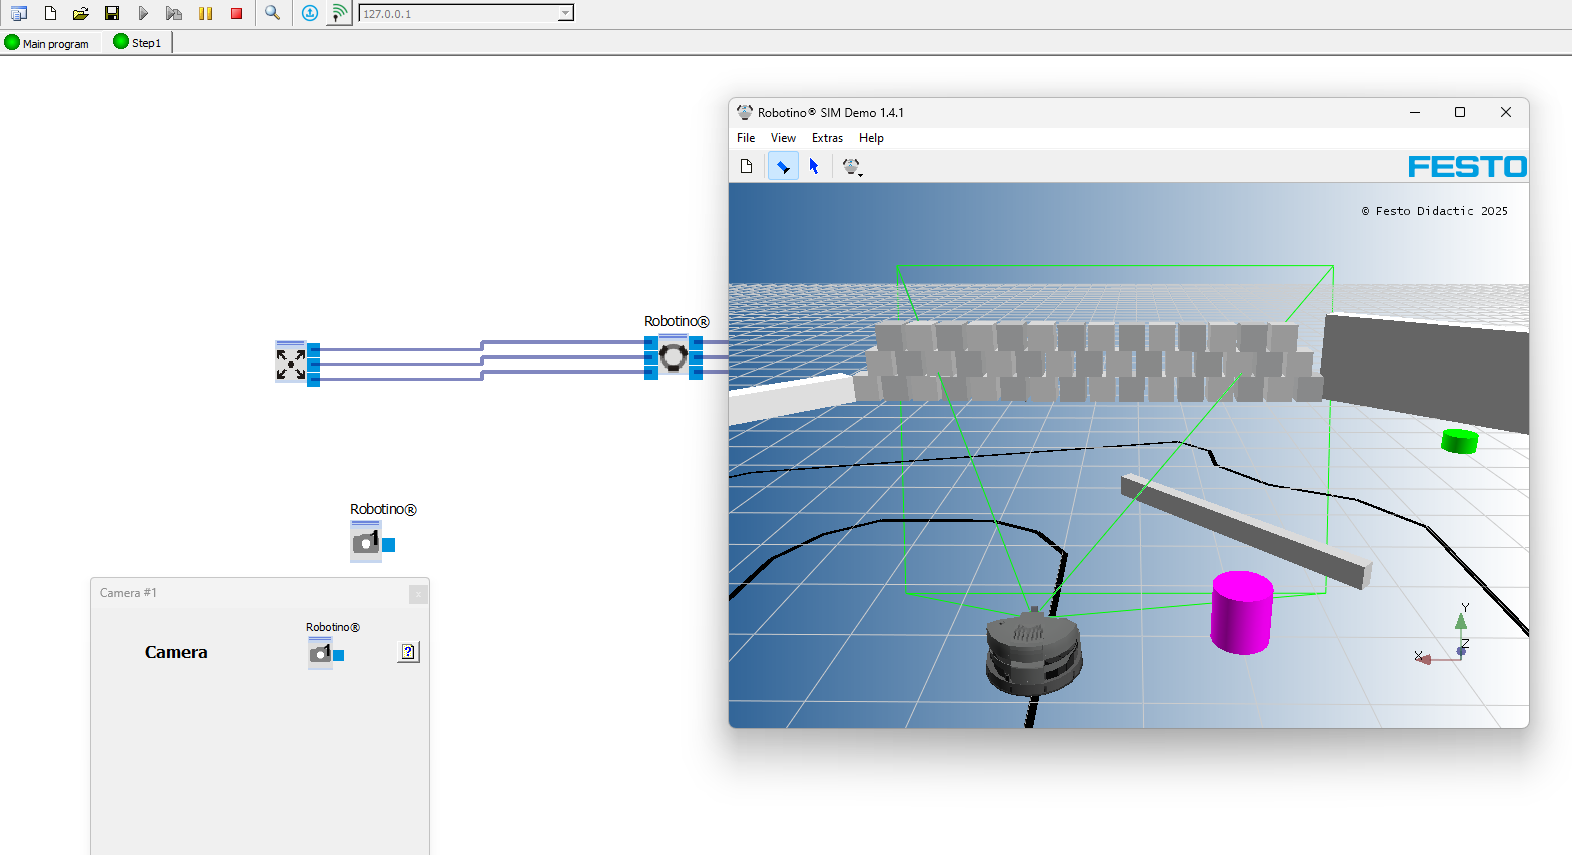This screenshot has height=855, width=1572.
Task: Open a program file via folder icon
Action: tap(81, 14)
